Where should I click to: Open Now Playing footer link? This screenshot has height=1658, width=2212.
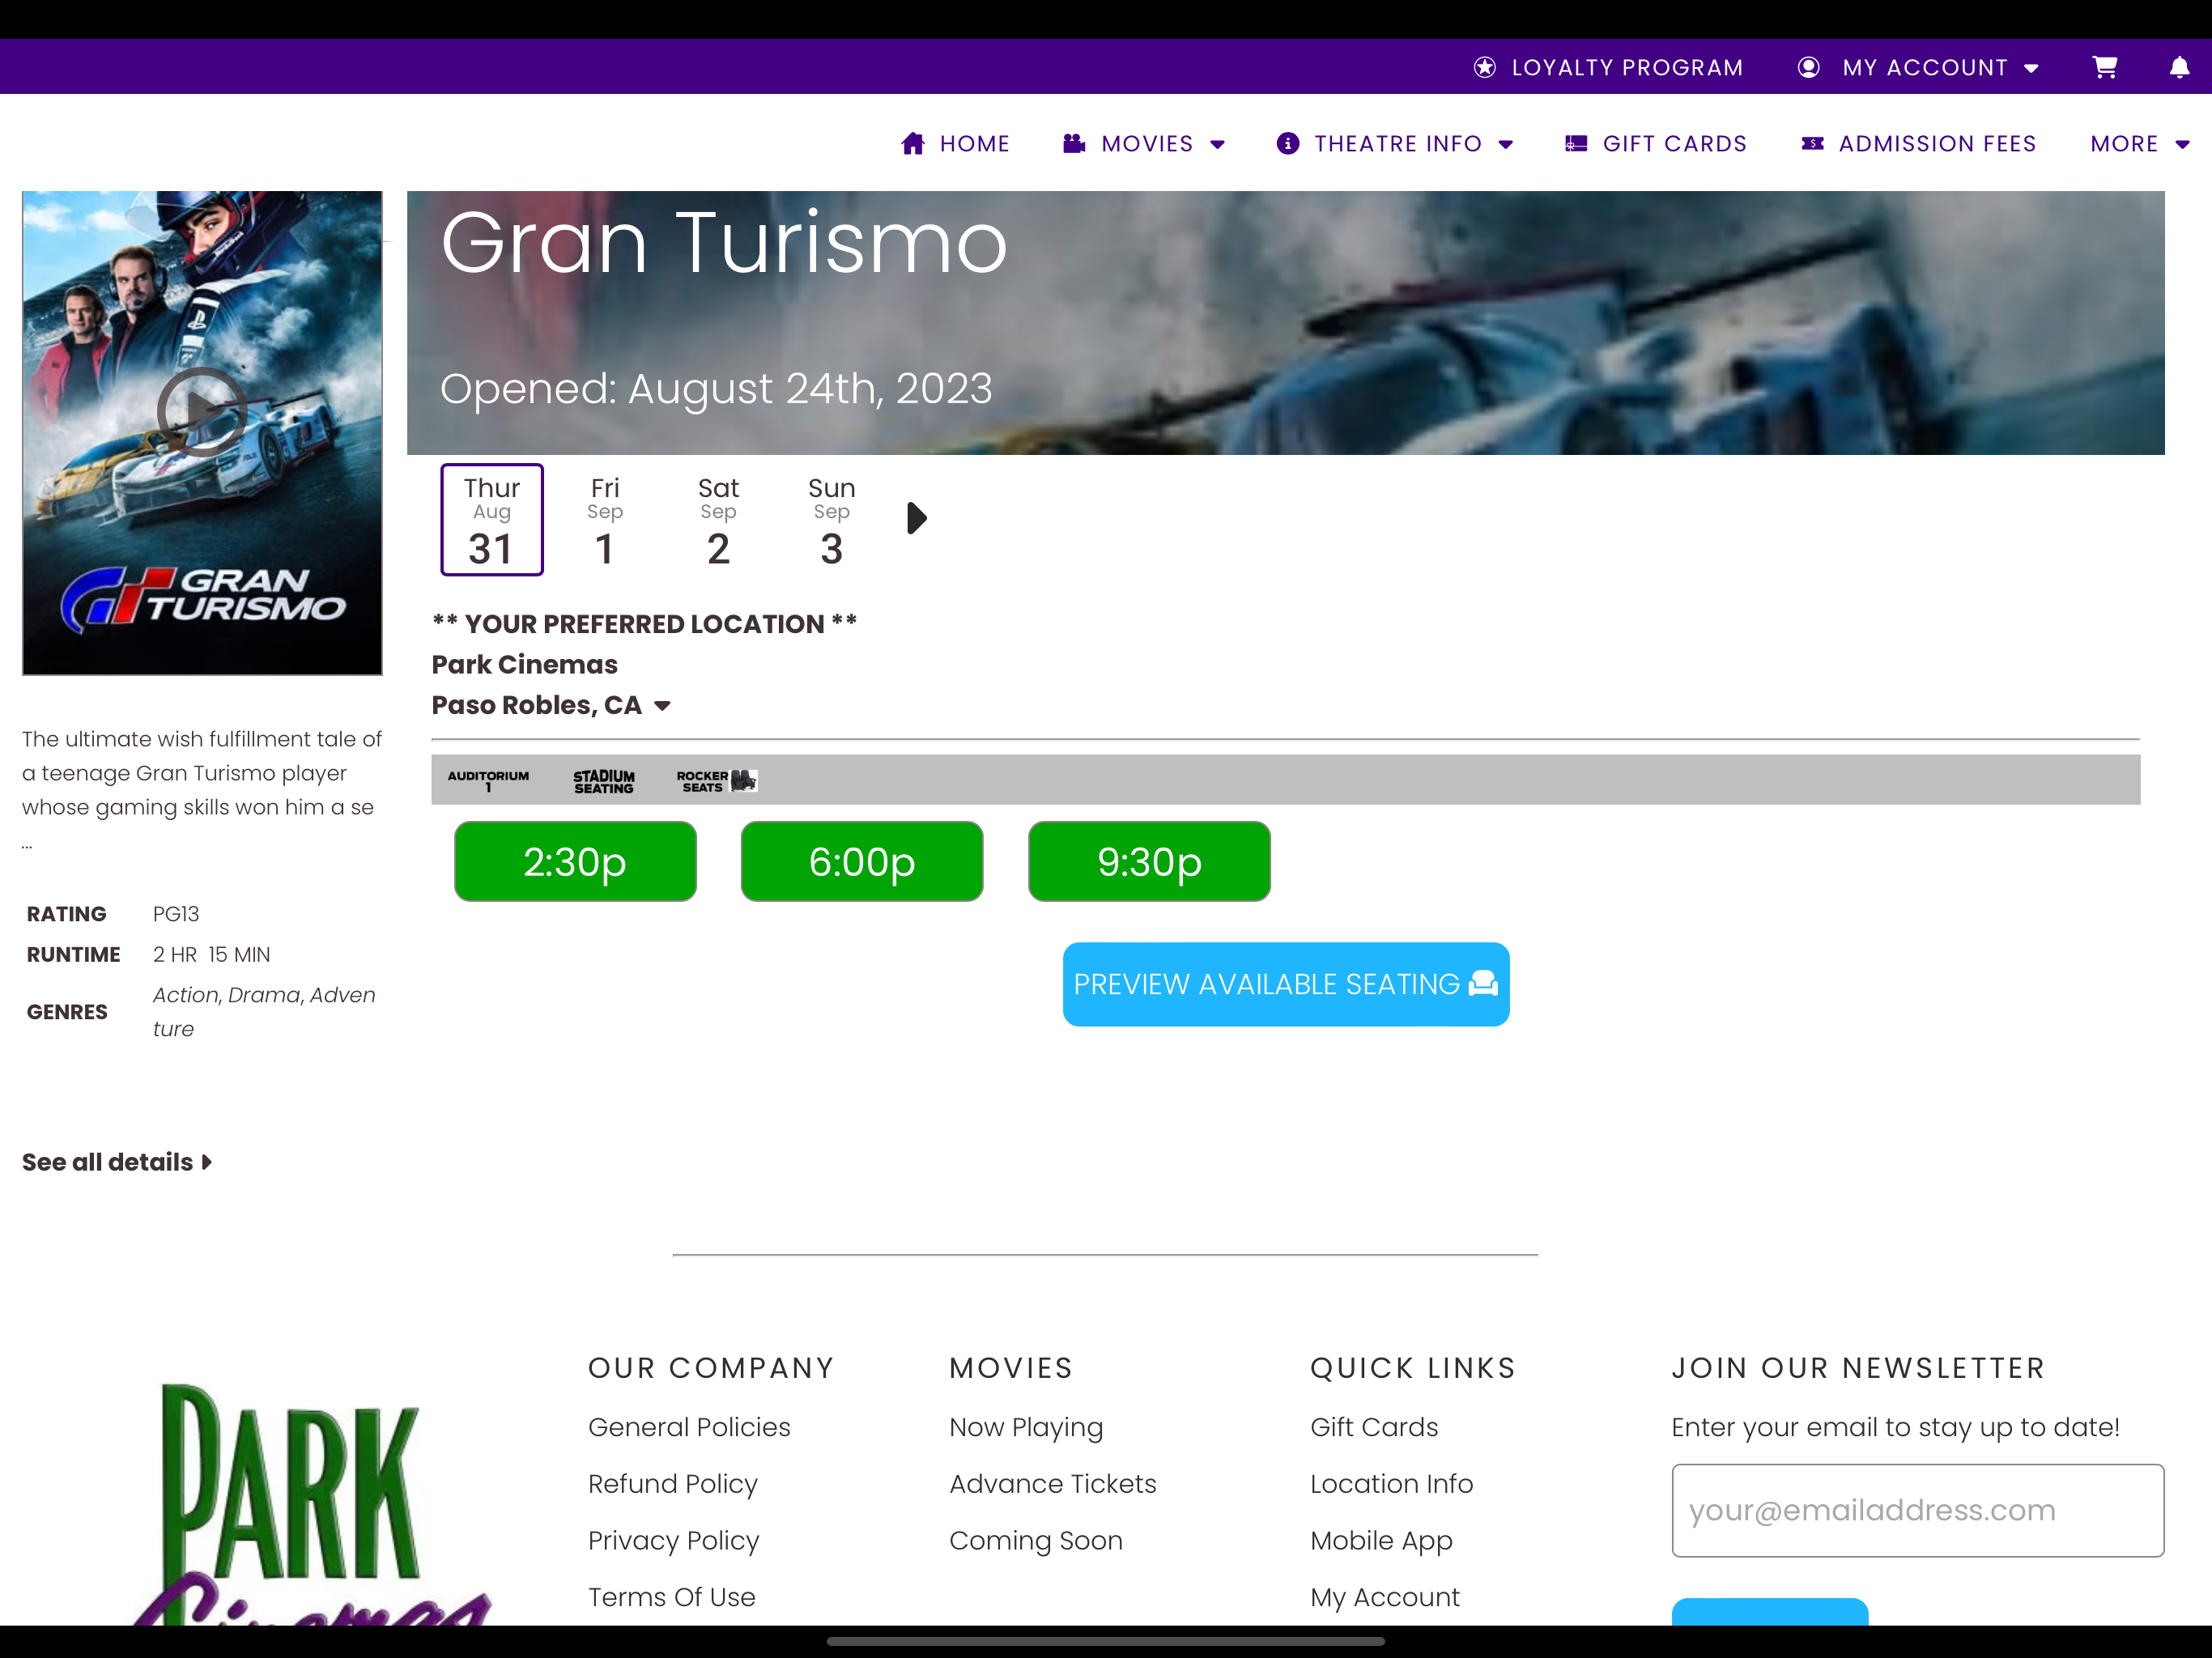tap(1026, 1427)
